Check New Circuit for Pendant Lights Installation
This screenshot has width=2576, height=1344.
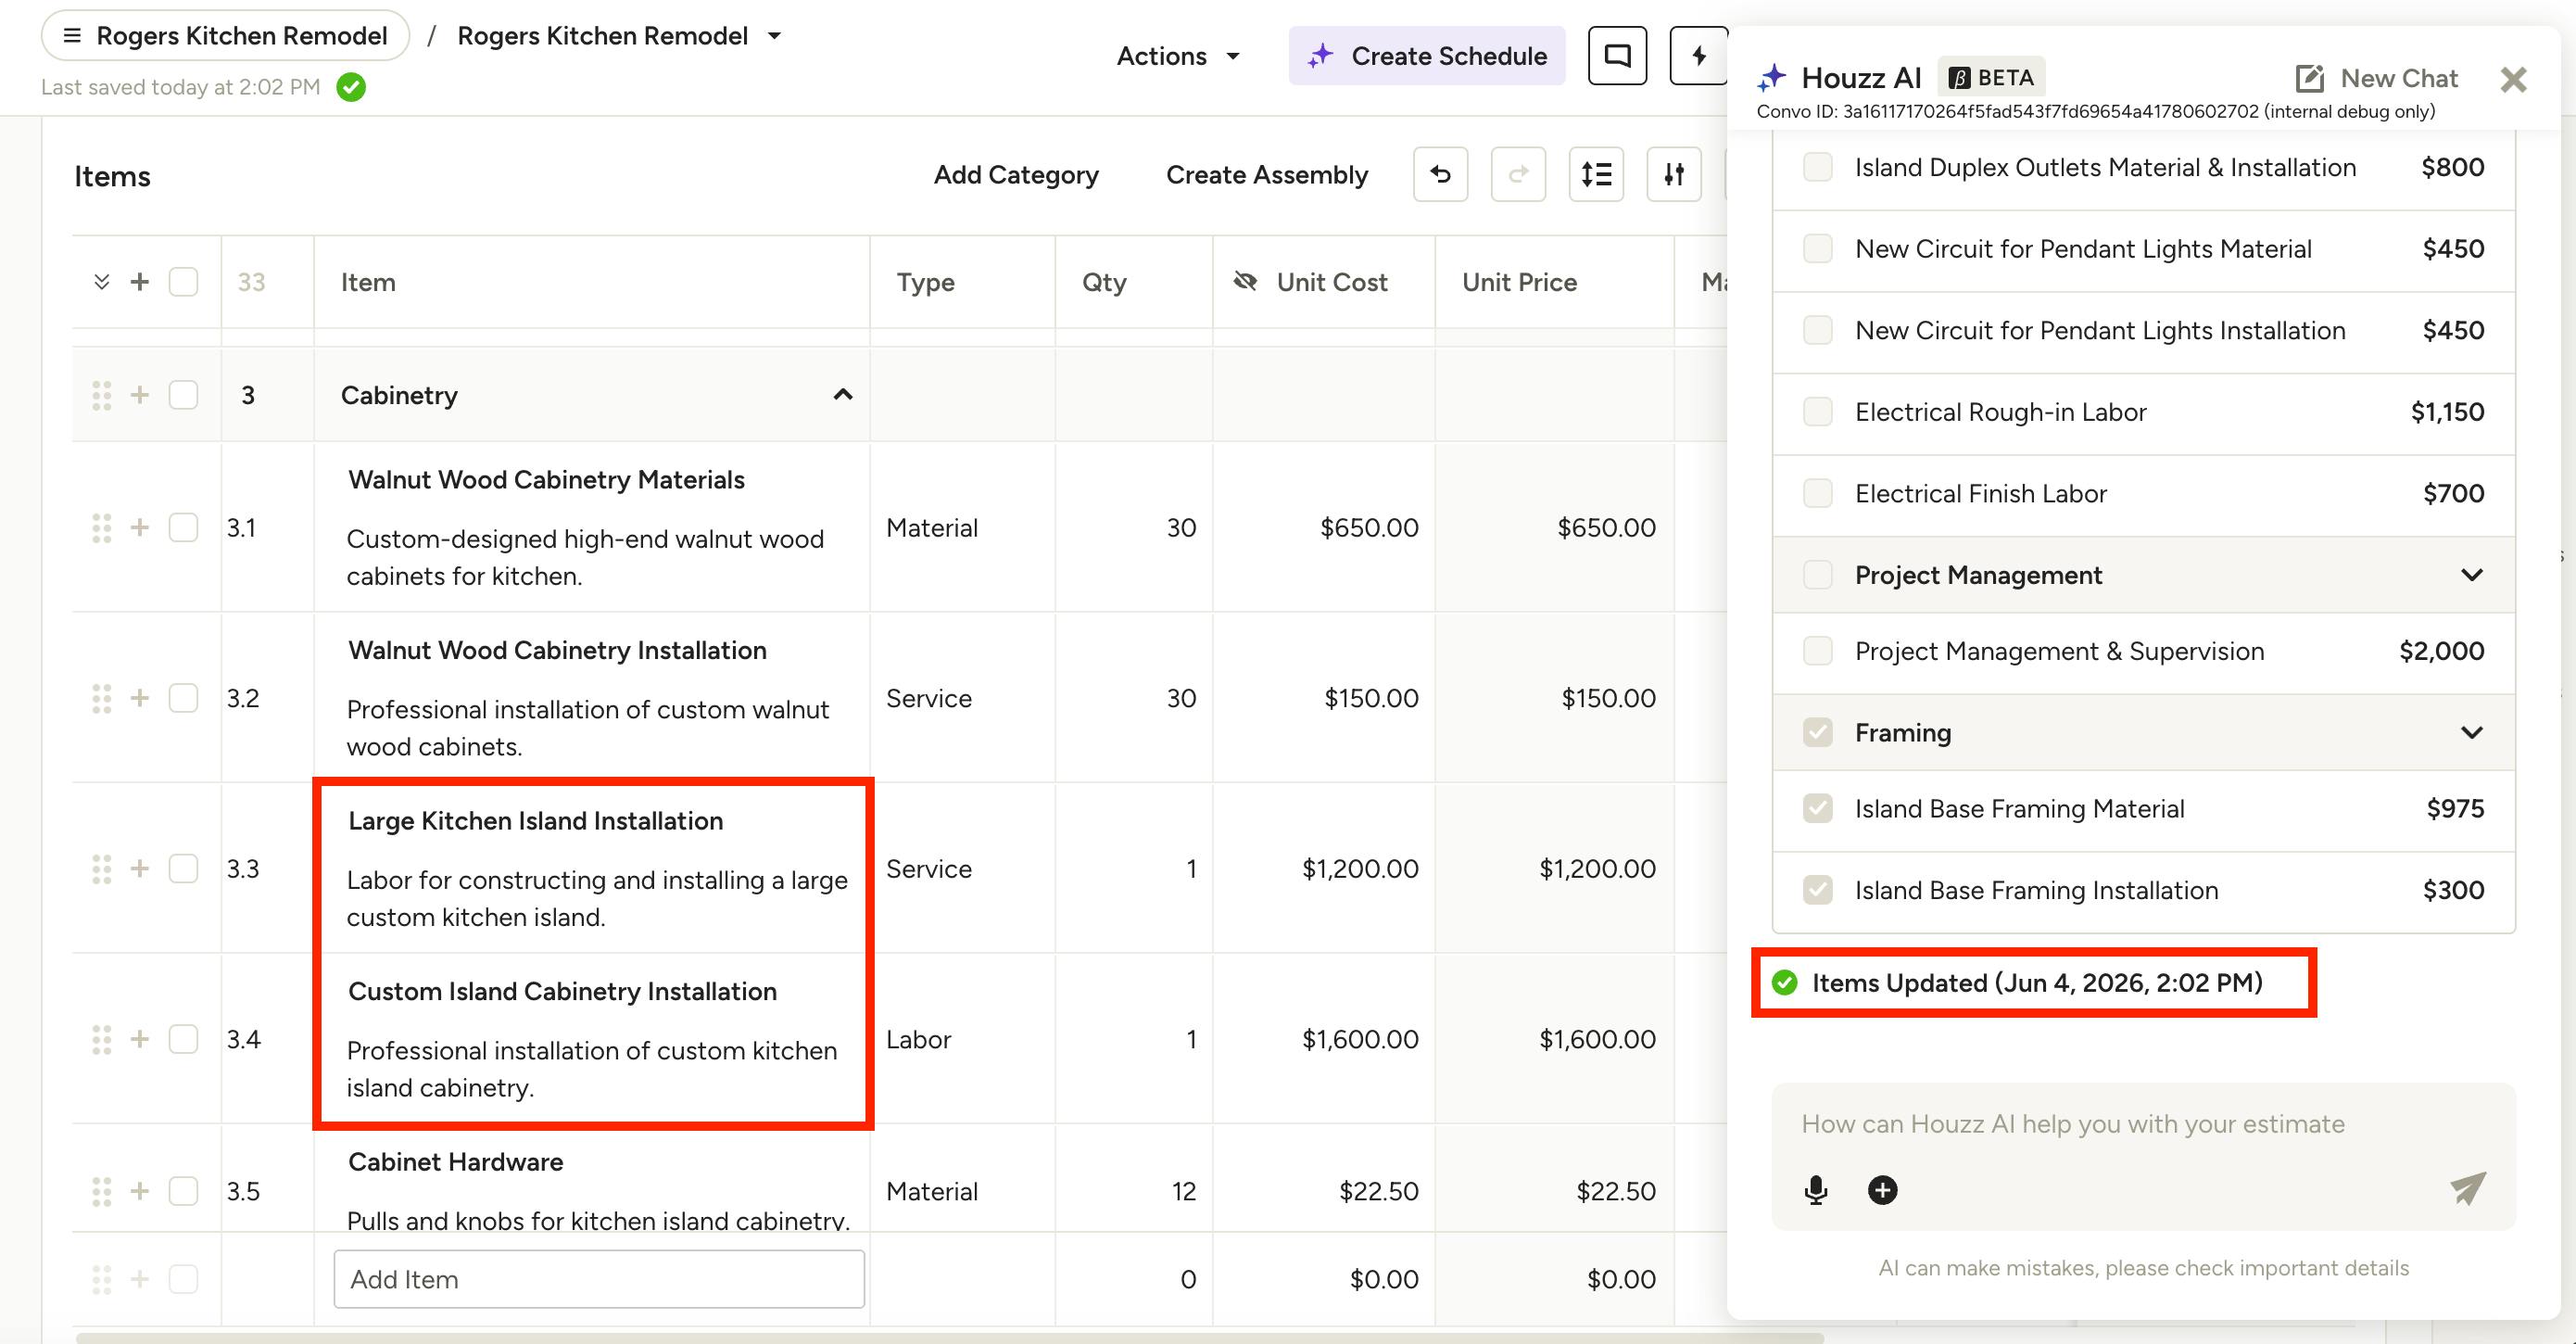[x=1817, y=330]
